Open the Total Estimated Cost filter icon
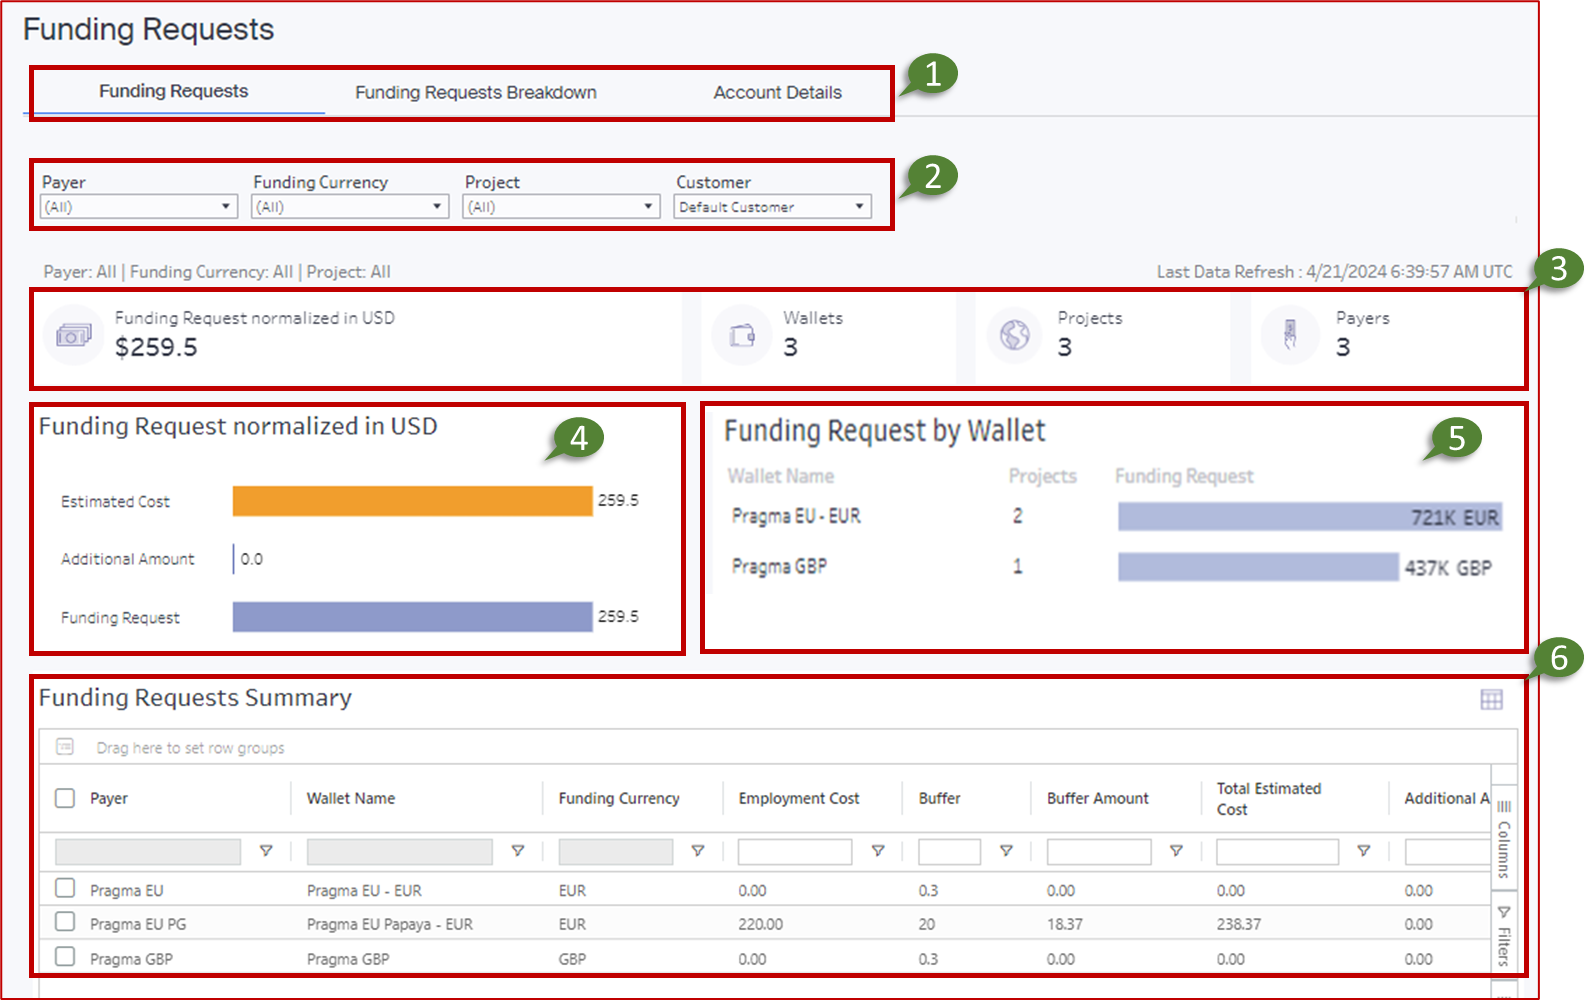This screenshot has width=1596, height=1000. pyautogui.click(x=1364, y=851)
